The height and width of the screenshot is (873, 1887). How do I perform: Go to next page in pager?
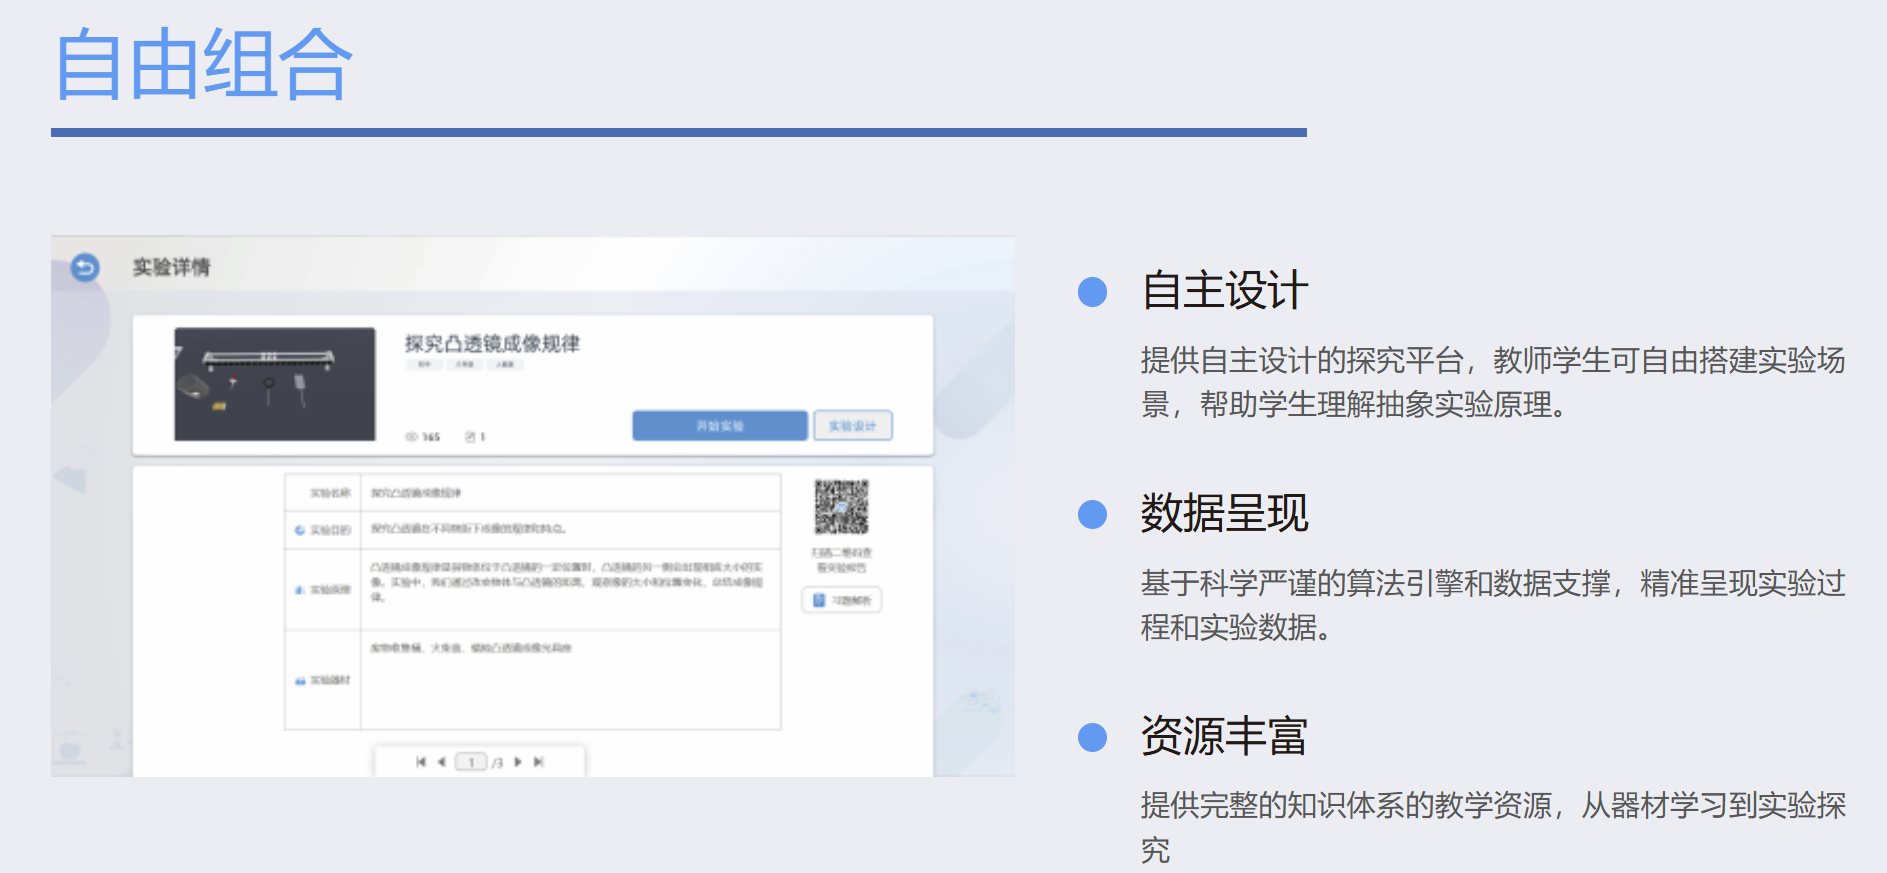(518, 762)
